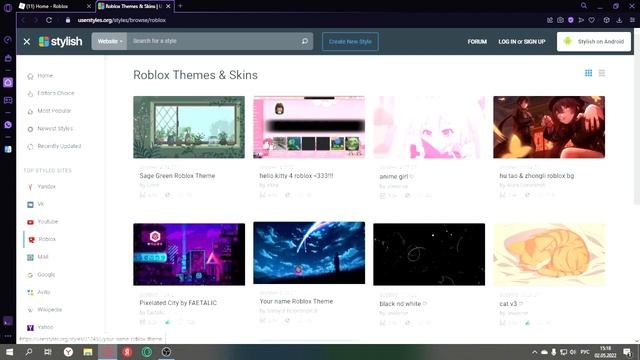Open the browser downloads icon
The width and height of the screenshot is (640, 360).
pos(619,20)
